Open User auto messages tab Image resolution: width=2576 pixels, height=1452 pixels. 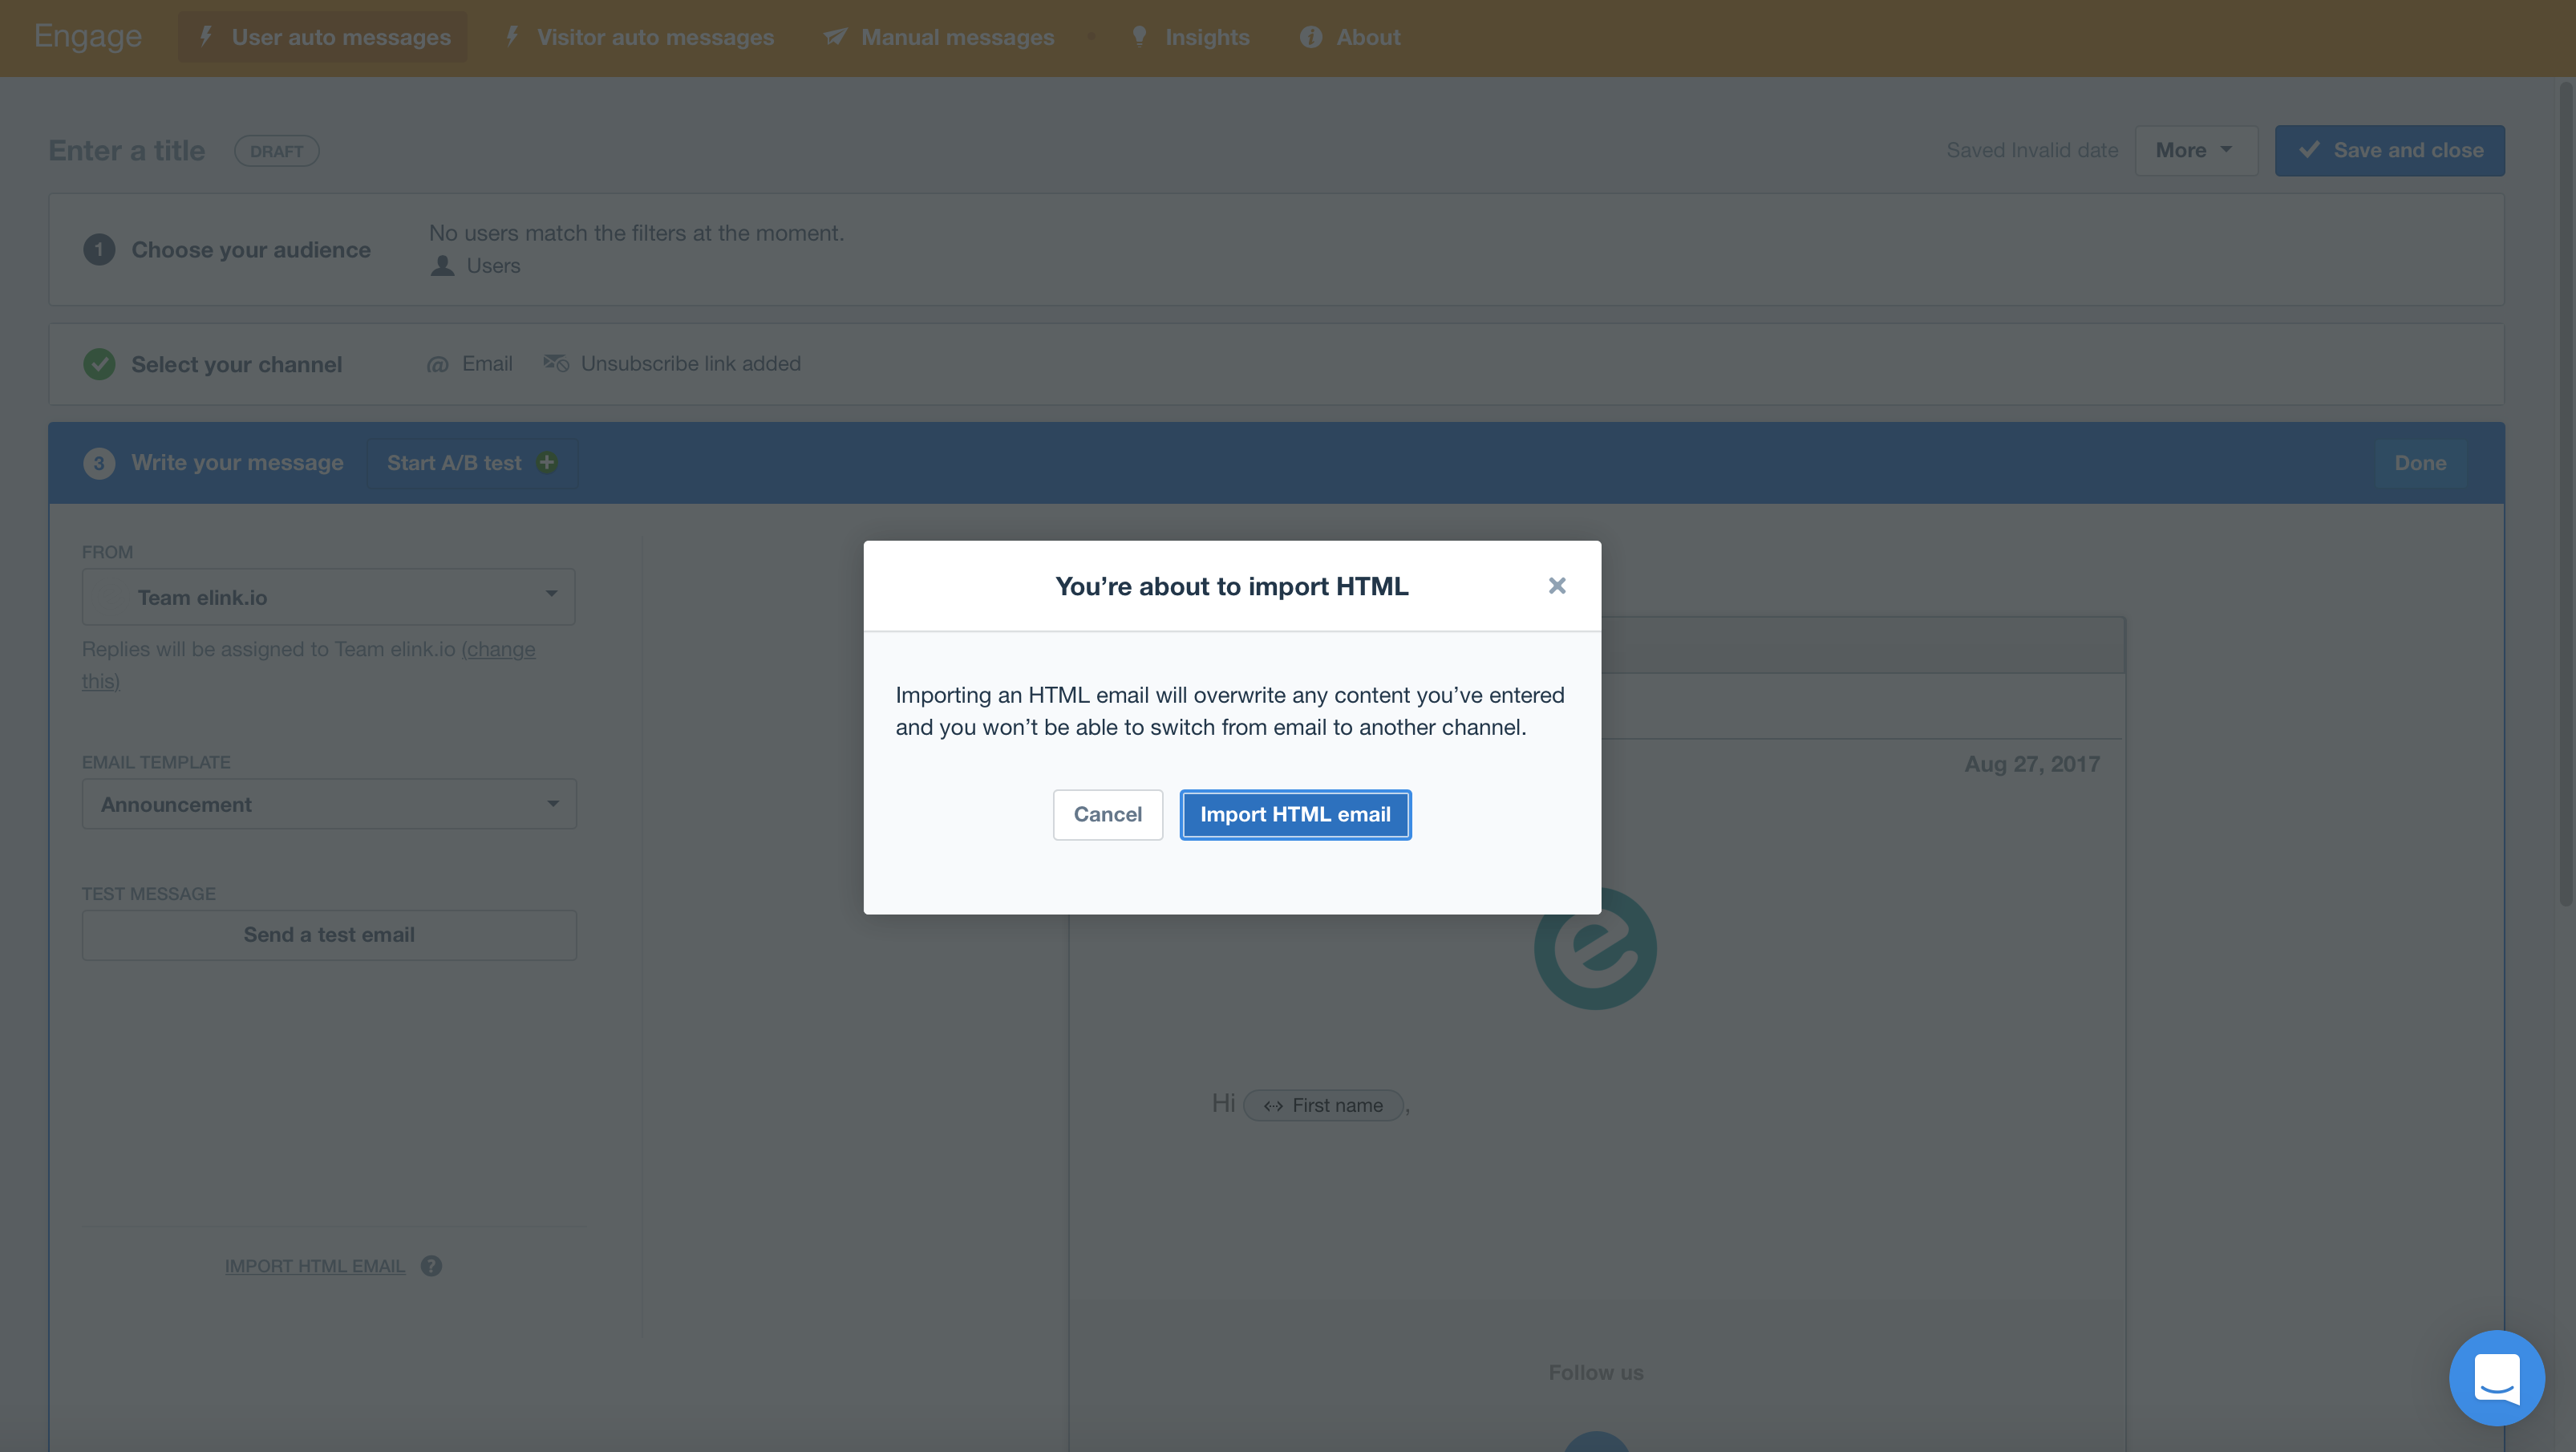click(x=322, y=37)
